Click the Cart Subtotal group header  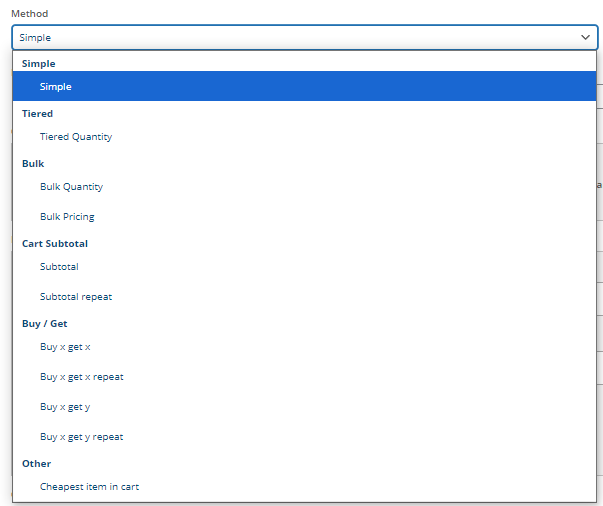click(x=55, y=243)
